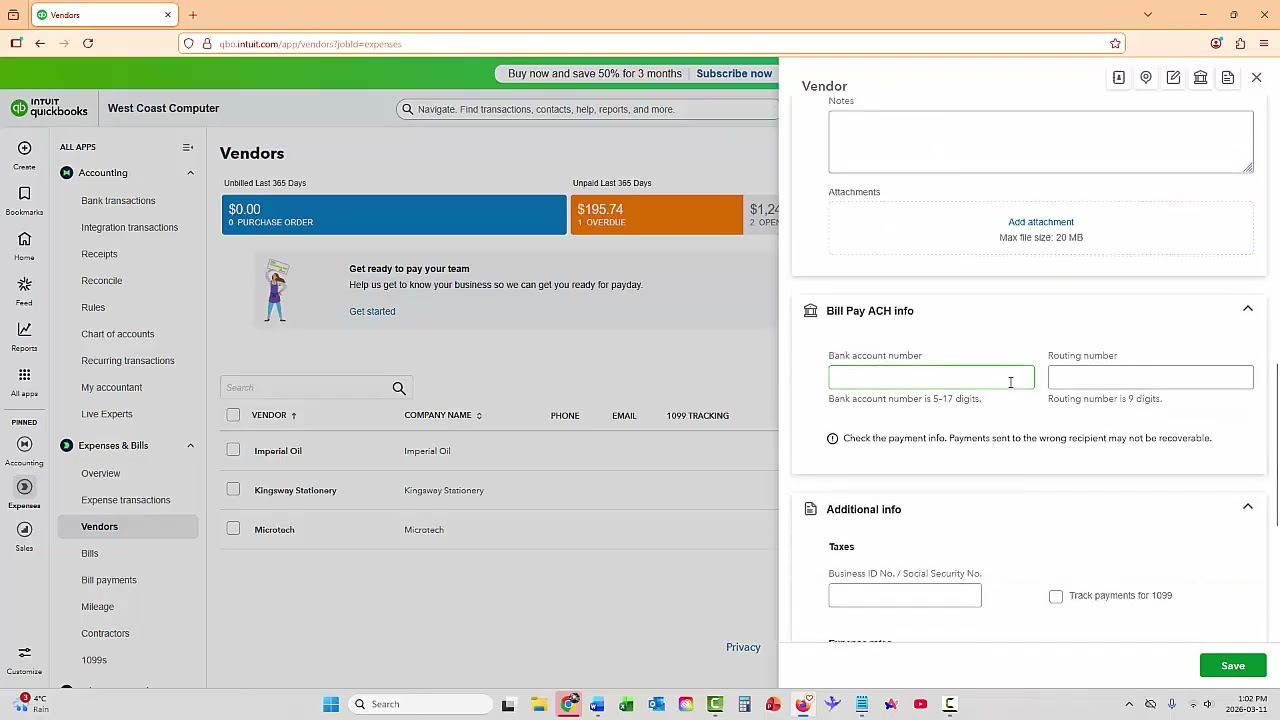Click the Bank account number field
This screenshot has width=1280, height=720.
tap(931, 377)
